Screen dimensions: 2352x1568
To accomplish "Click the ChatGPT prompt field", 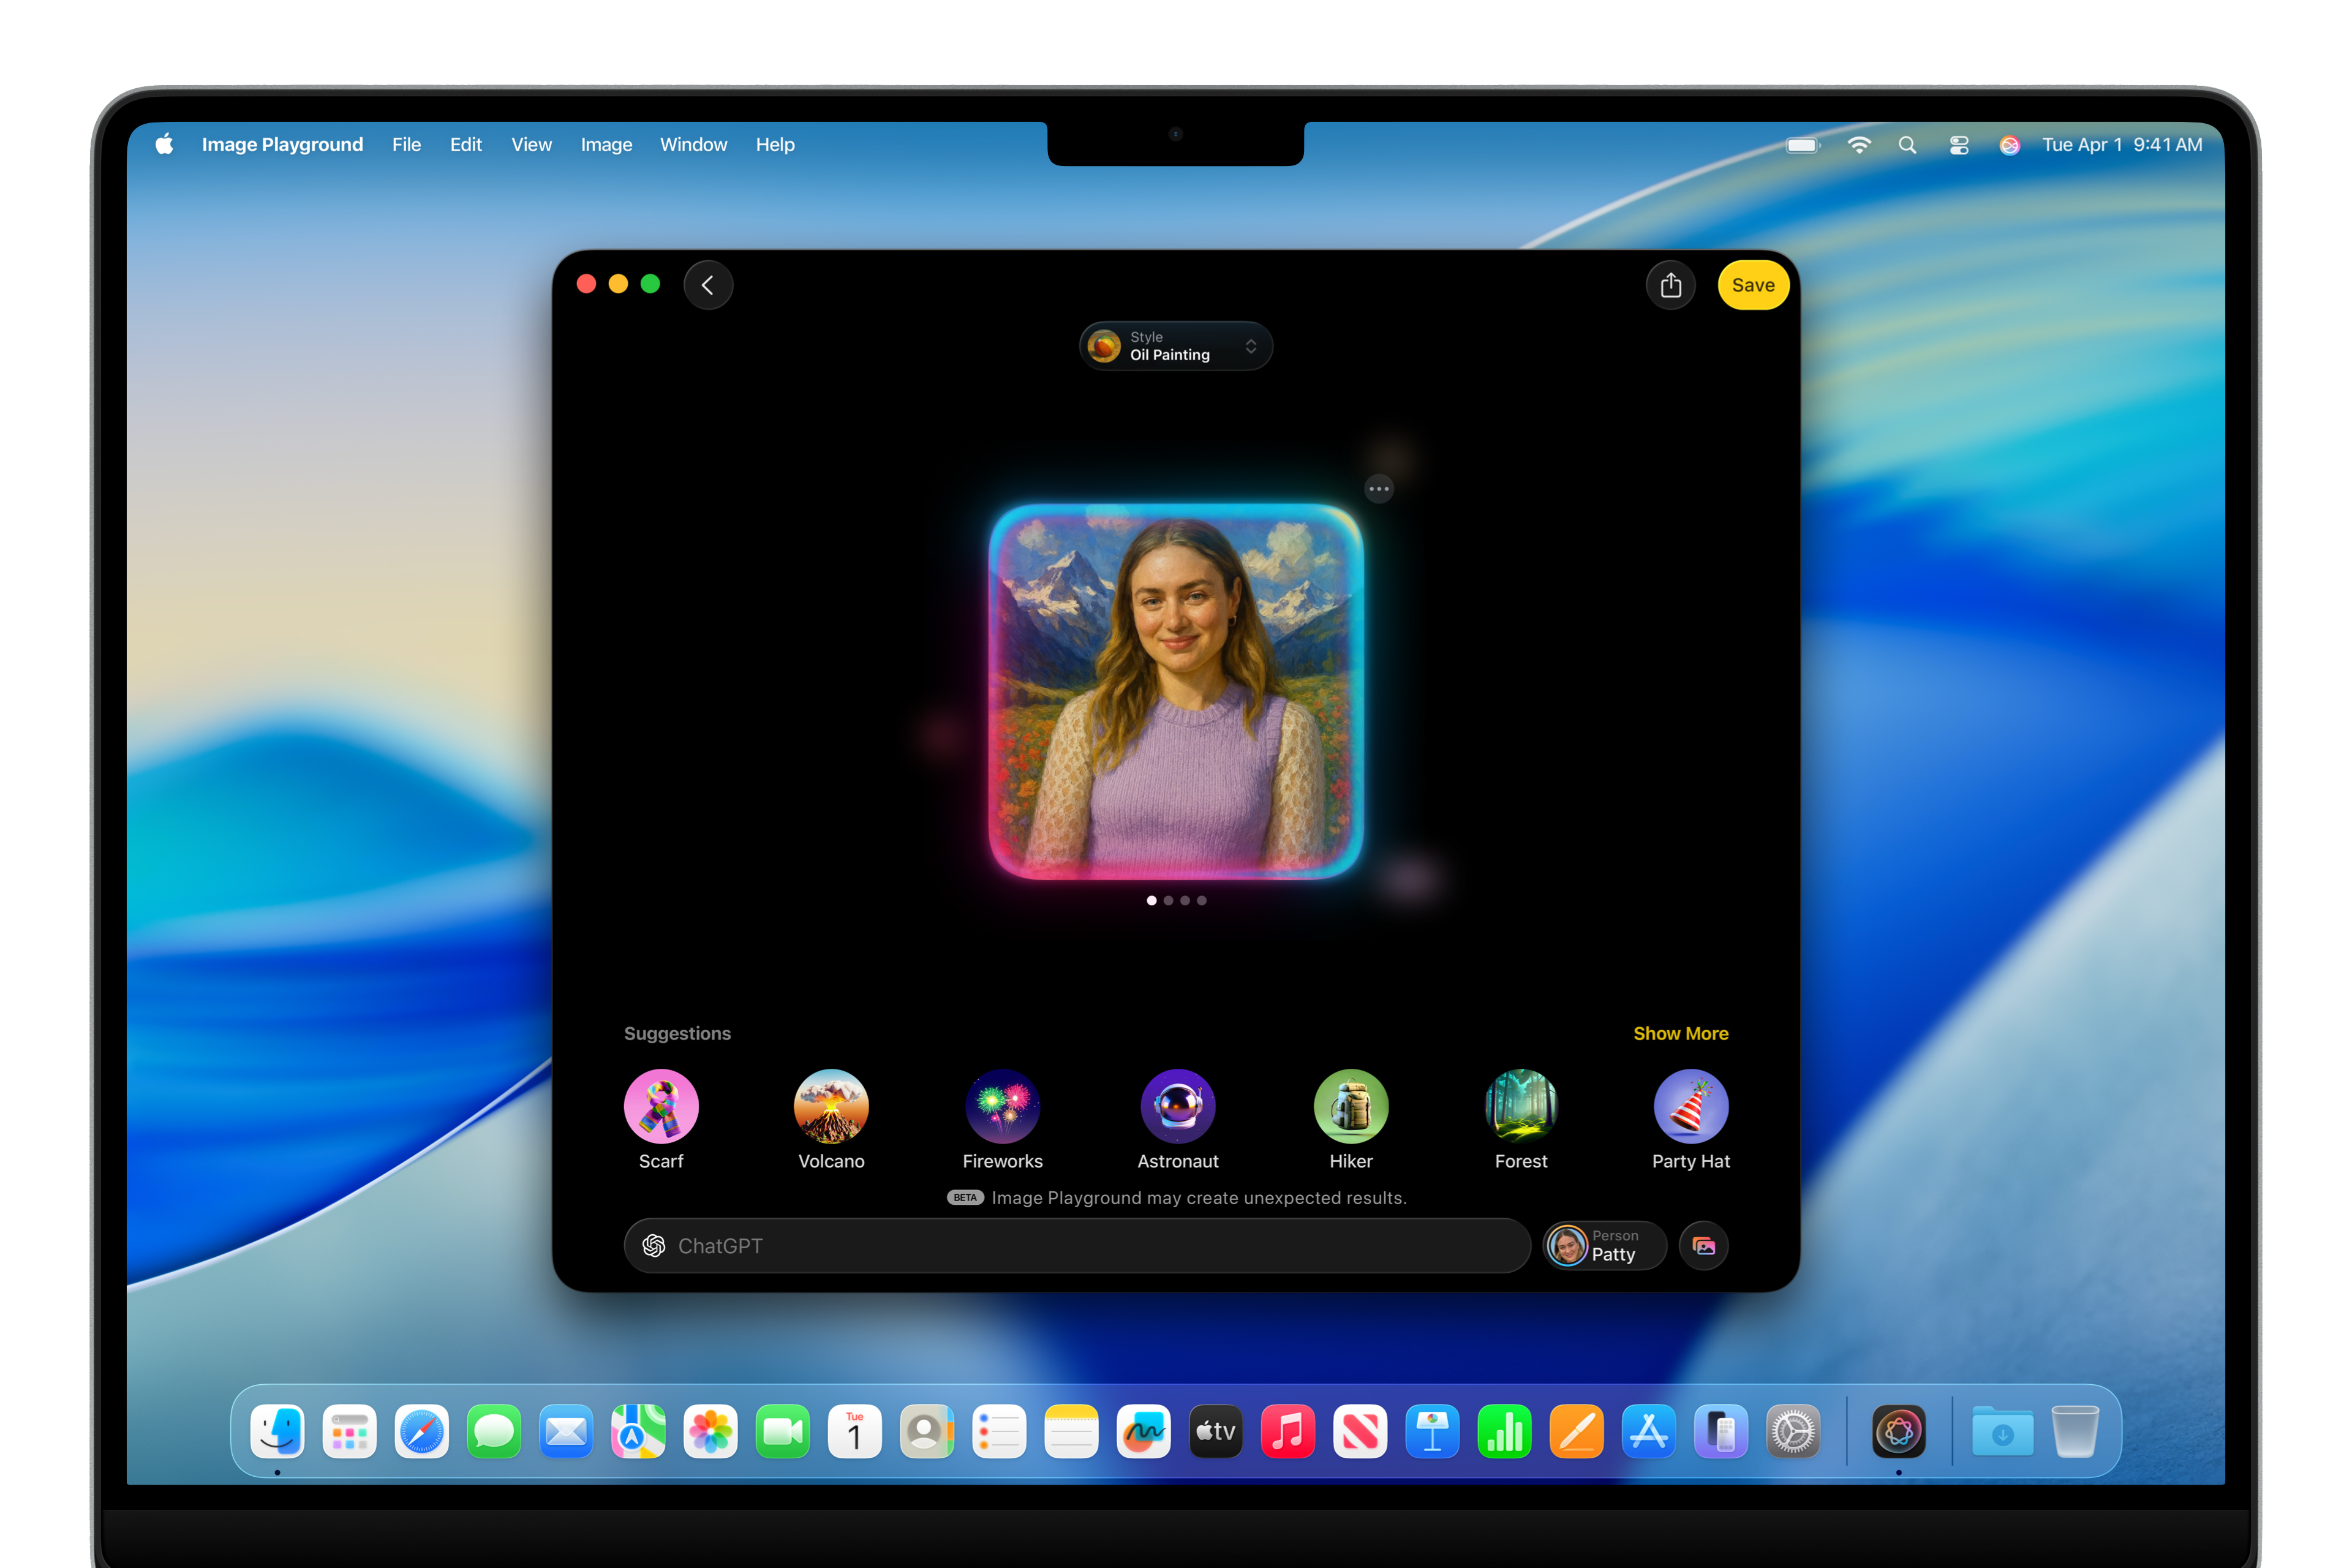I will point(1050,1245).
